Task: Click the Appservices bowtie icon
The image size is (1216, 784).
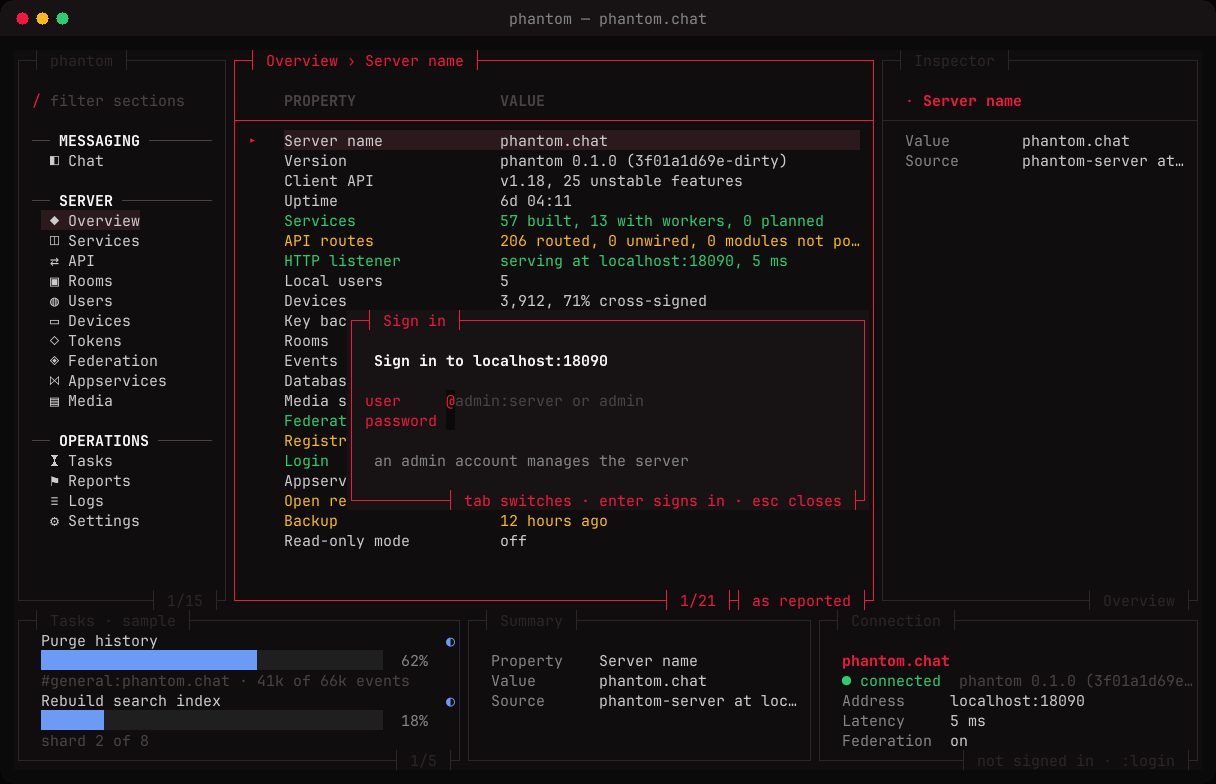Action: coord(54,381)
